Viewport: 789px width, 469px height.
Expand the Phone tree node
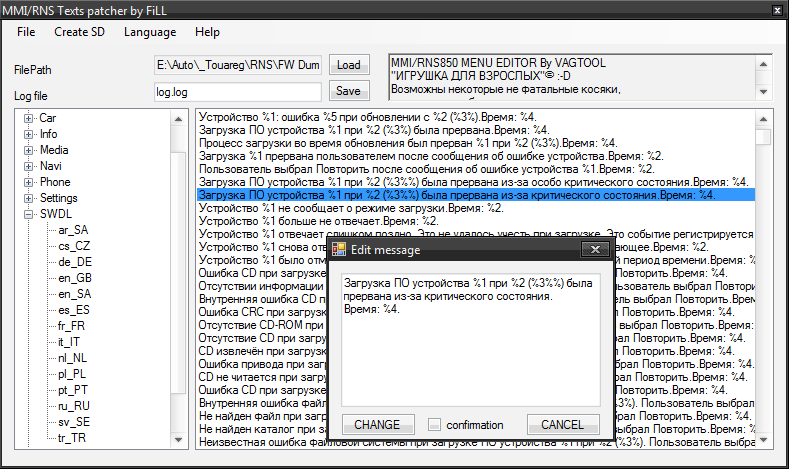tap(29, 182)
